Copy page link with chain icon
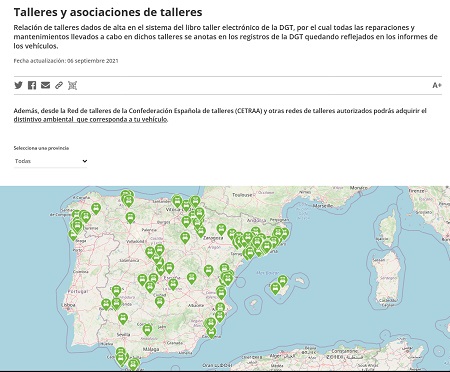The height and width of the screenshot is (372, 450). click(x=59, y=85)
